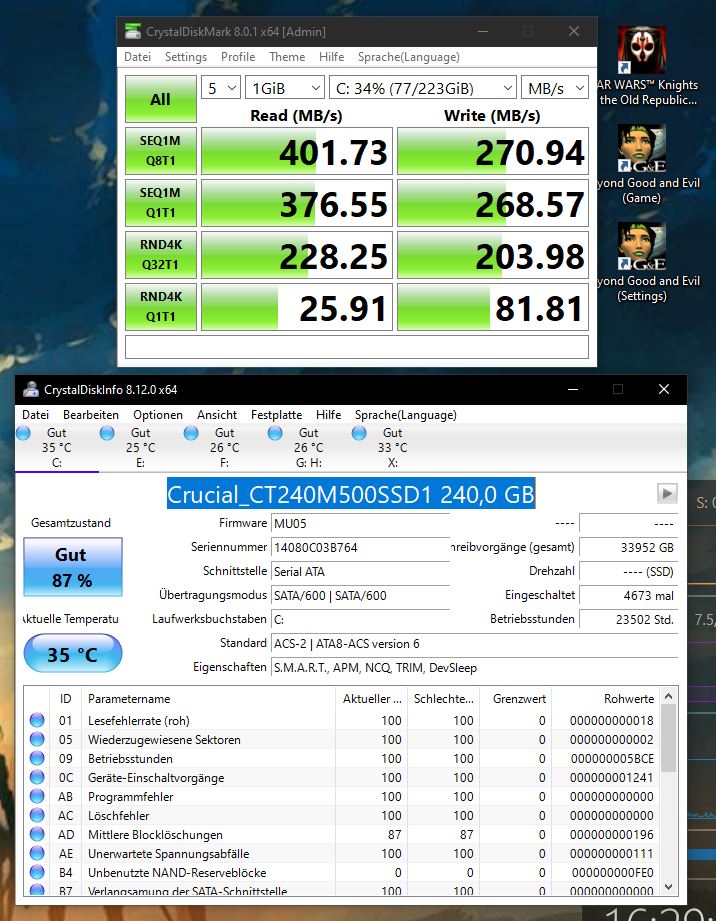This screenshot has height=921, width=716.
Task: Click the status orb of drive F: in the disk bar
Action: click(x=191, y=433)
